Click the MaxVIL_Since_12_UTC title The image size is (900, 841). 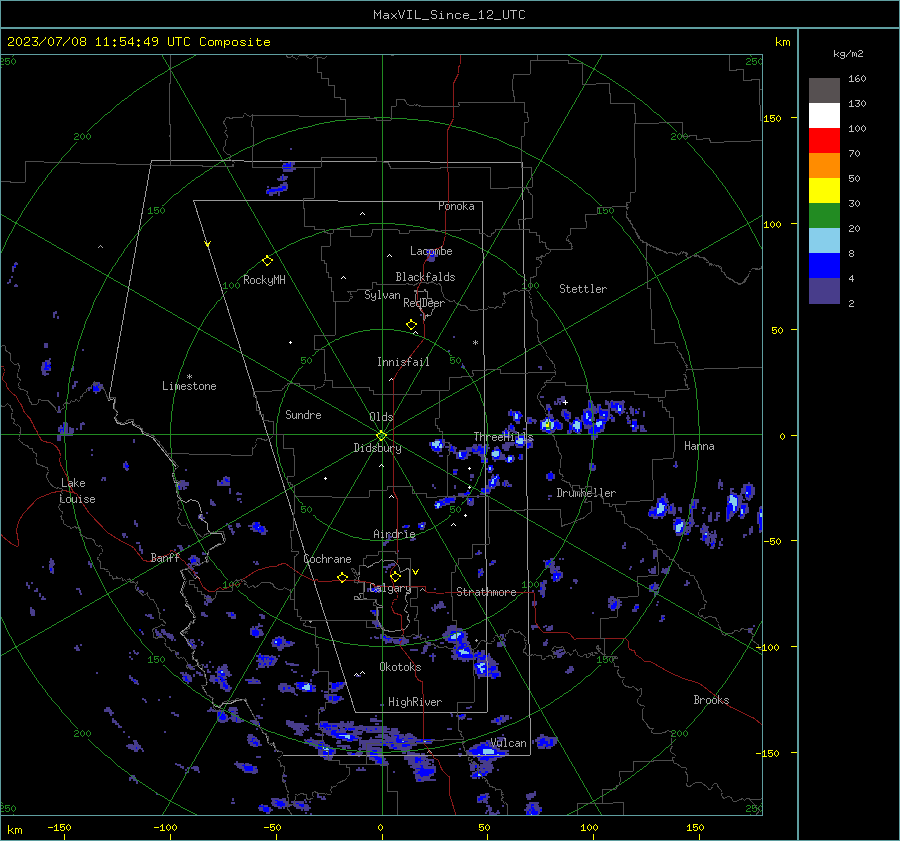tap(449, 15)
